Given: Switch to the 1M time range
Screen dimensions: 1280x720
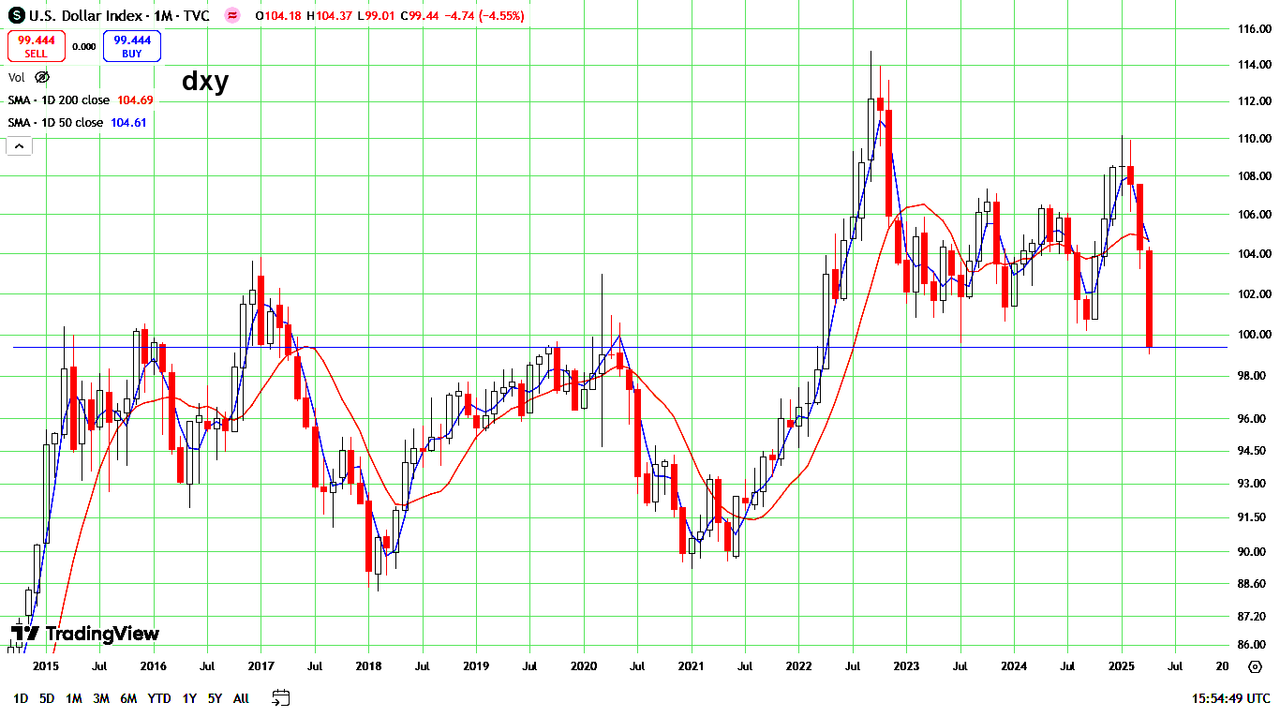Looking at the screenshot, I should point(73,698).
